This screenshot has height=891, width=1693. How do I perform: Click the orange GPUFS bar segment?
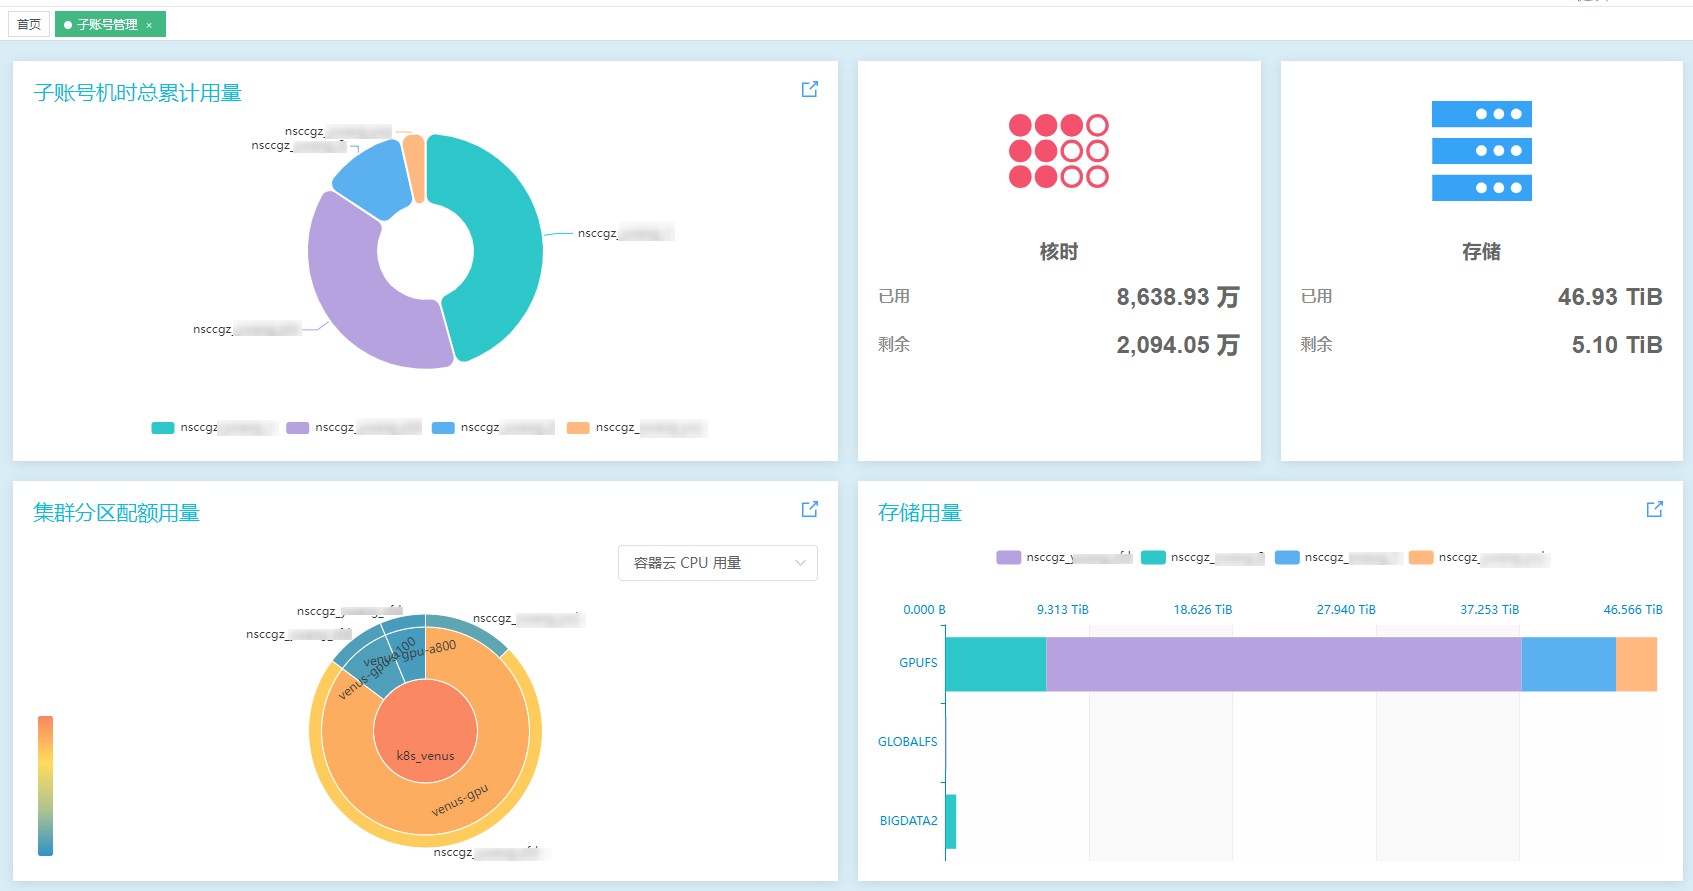[1636, 664]
